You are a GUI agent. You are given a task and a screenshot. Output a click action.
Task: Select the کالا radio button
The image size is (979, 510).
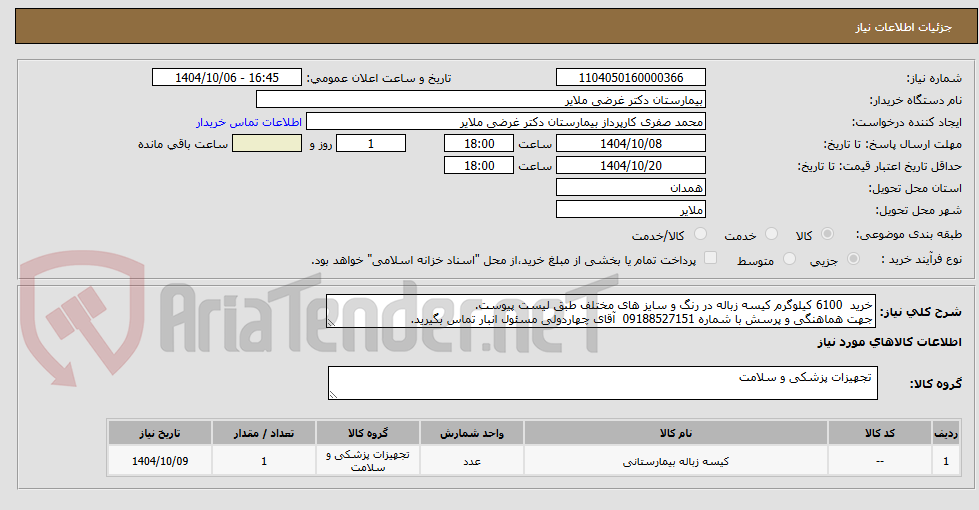pos(827,234)
